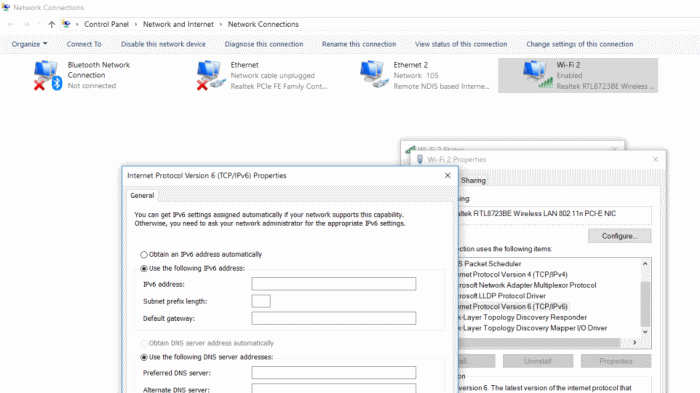Select Link-Layer Topology Discovery Mapper I/O Driver
The width and height of the screenshot is (700, 393).
coord(533,328)
